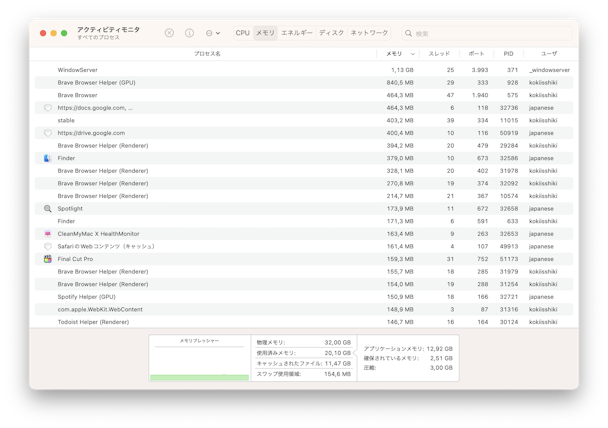Select the com.apple.WebKit.WebContent process
The height and width of the screenshot is (428, 608).
(x=304, y=309)
